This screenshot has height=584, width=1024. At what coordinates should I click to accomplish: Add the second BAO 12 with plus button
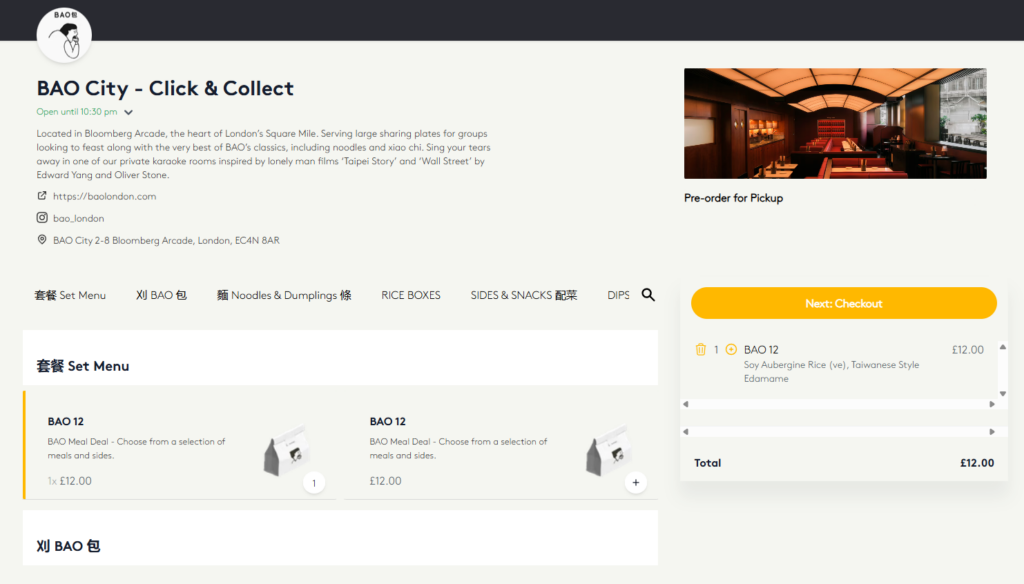tap(635, 482)
